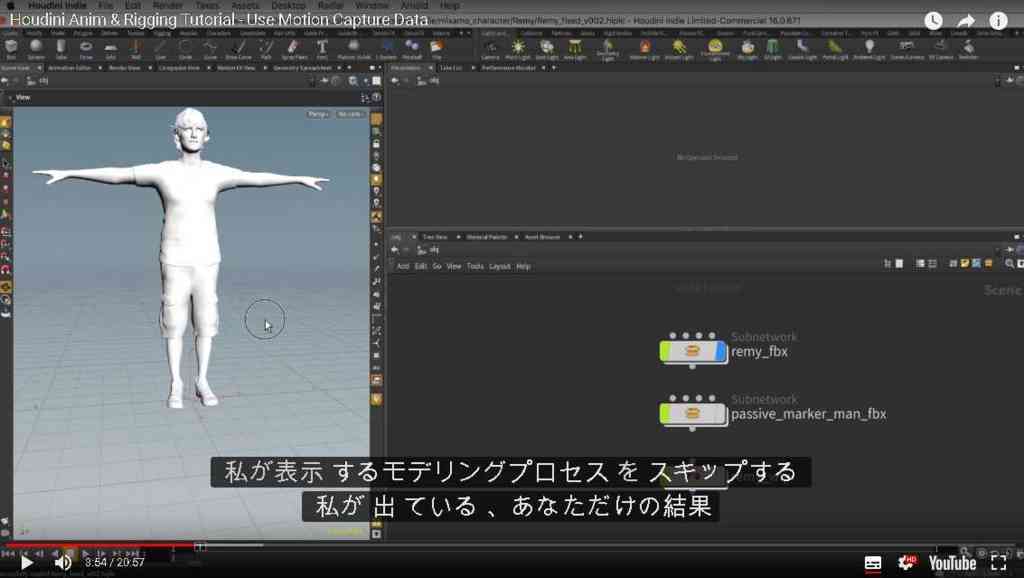Select the Spray Paint shelf tool

pyautogui.click(x=293, y=48)
